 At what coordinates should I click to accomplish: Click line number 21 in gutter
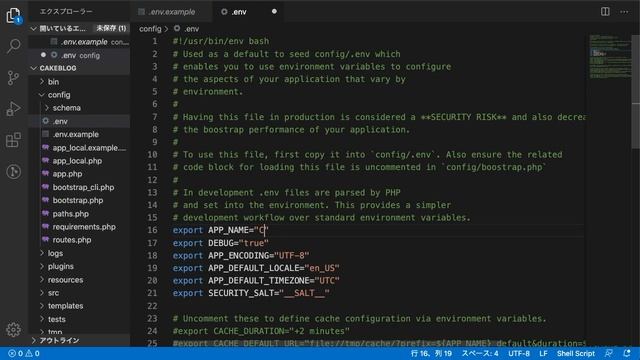tap(152, 293)
